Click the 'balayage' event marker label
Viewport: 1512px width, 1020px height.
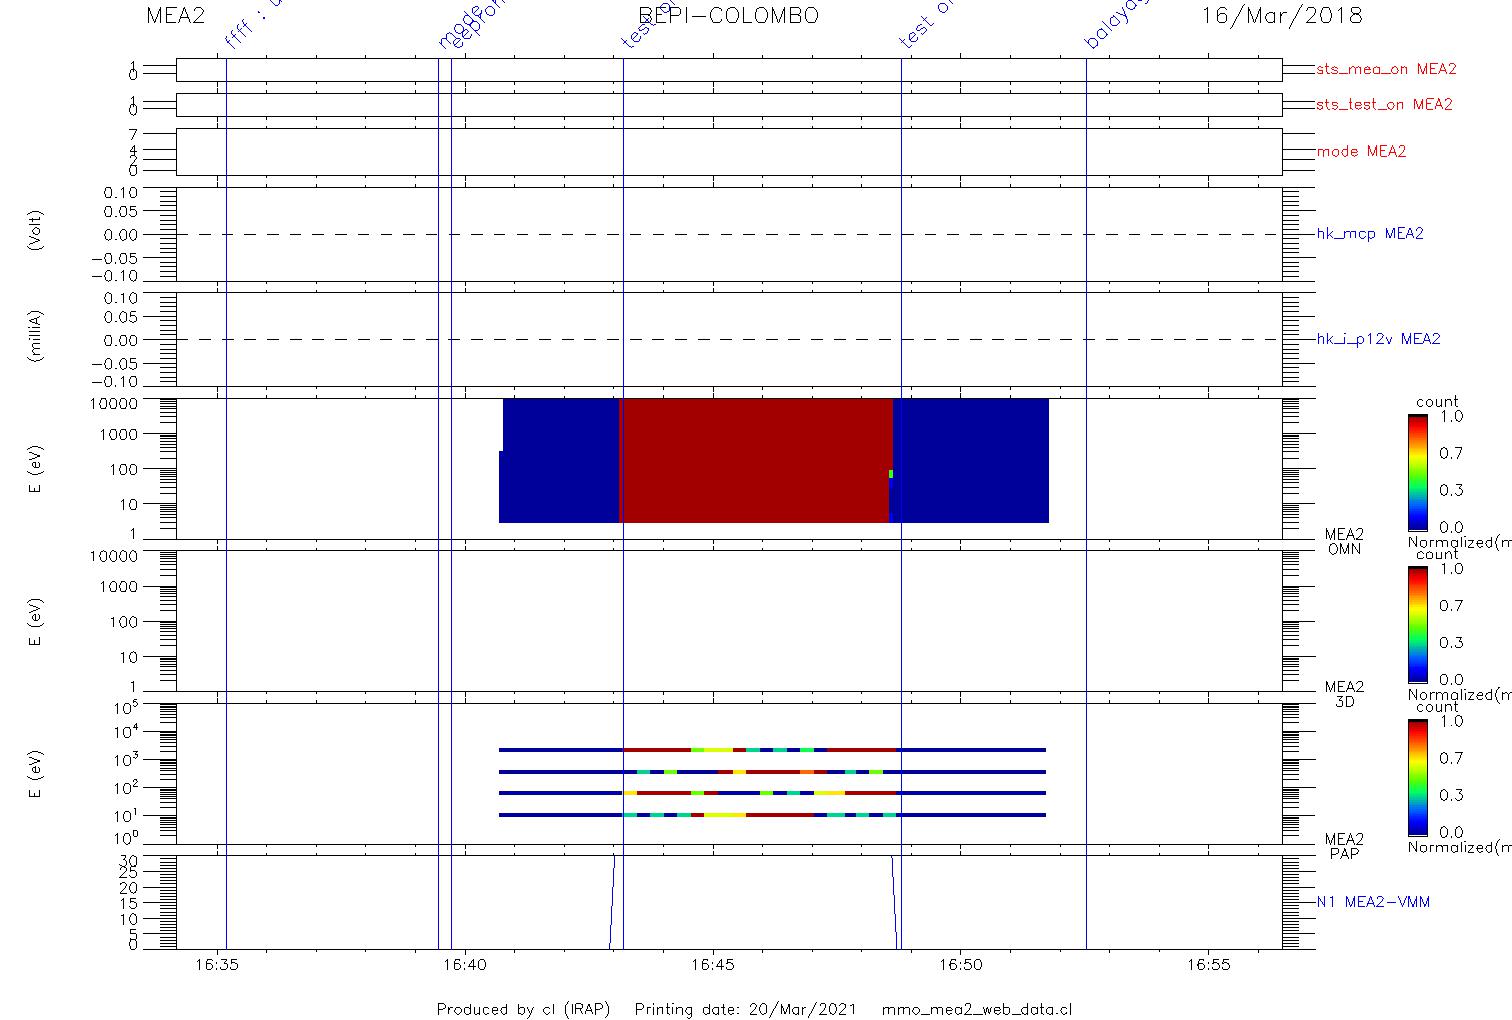point(1116,25)
